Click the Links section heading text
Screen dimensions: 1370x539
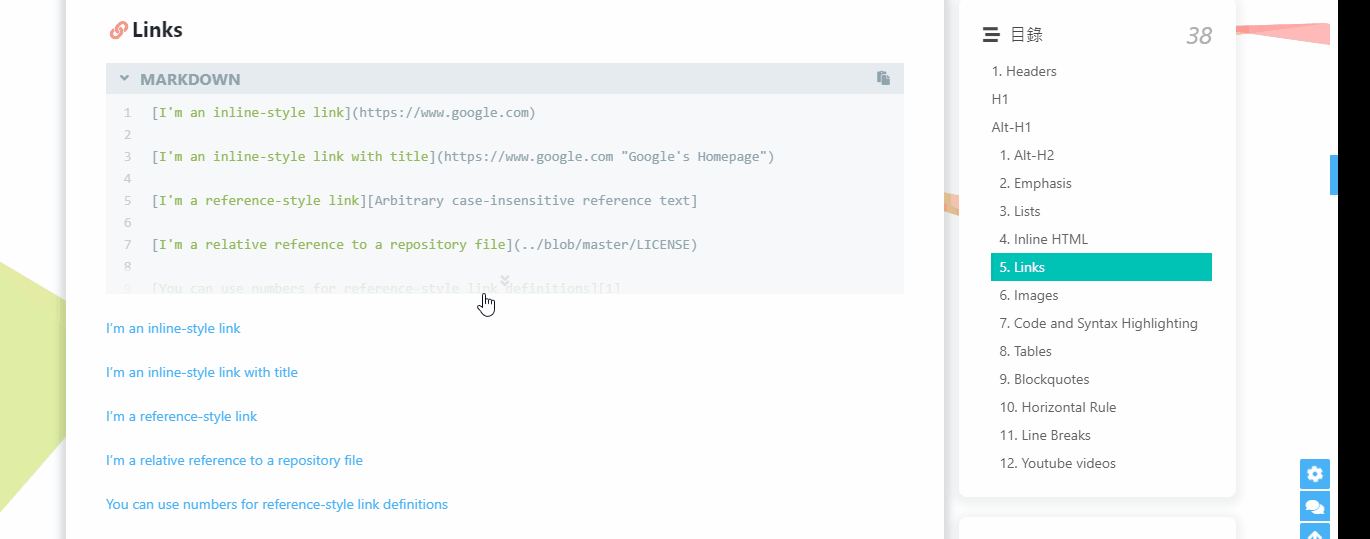click(x=157, y=30)
